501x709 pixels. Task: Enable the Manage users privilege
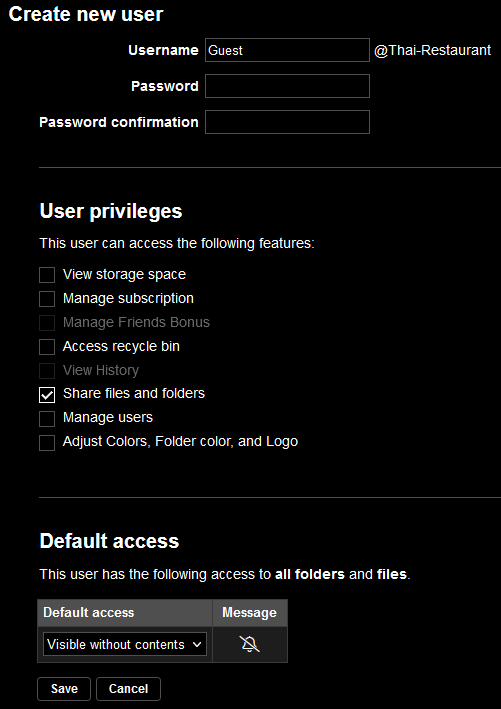pos(47,418)
